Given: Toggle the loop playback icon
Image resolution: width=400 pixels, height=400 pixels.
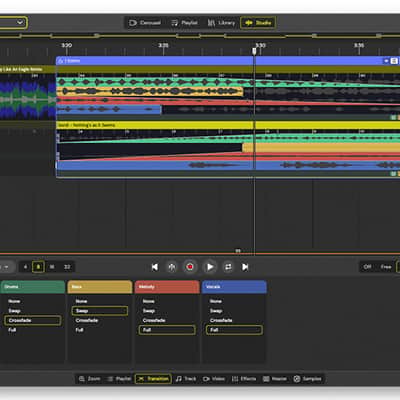Looking at the screenshot, I should [x=228, y=267].
